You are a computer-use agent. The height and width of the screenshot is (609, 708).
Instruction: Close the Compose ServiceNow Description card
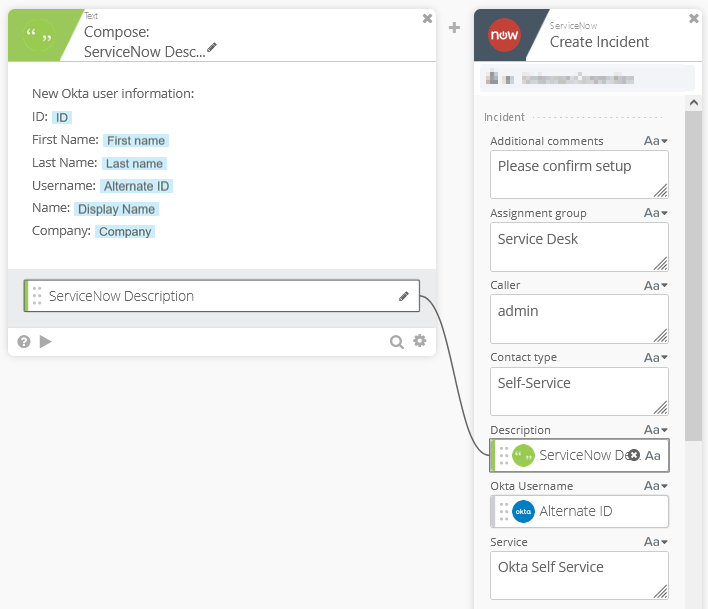coord(427,19)
